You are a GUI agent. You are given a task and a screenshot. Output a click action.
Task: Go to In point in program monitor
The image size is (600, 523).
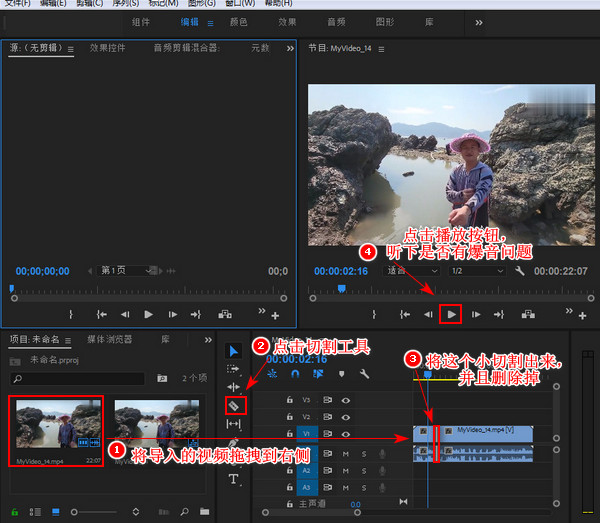[405, 314]
